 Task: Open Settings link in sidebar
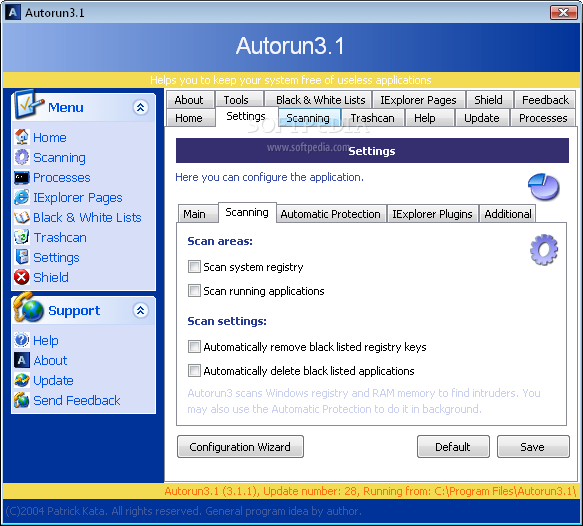tap(56, 258)
